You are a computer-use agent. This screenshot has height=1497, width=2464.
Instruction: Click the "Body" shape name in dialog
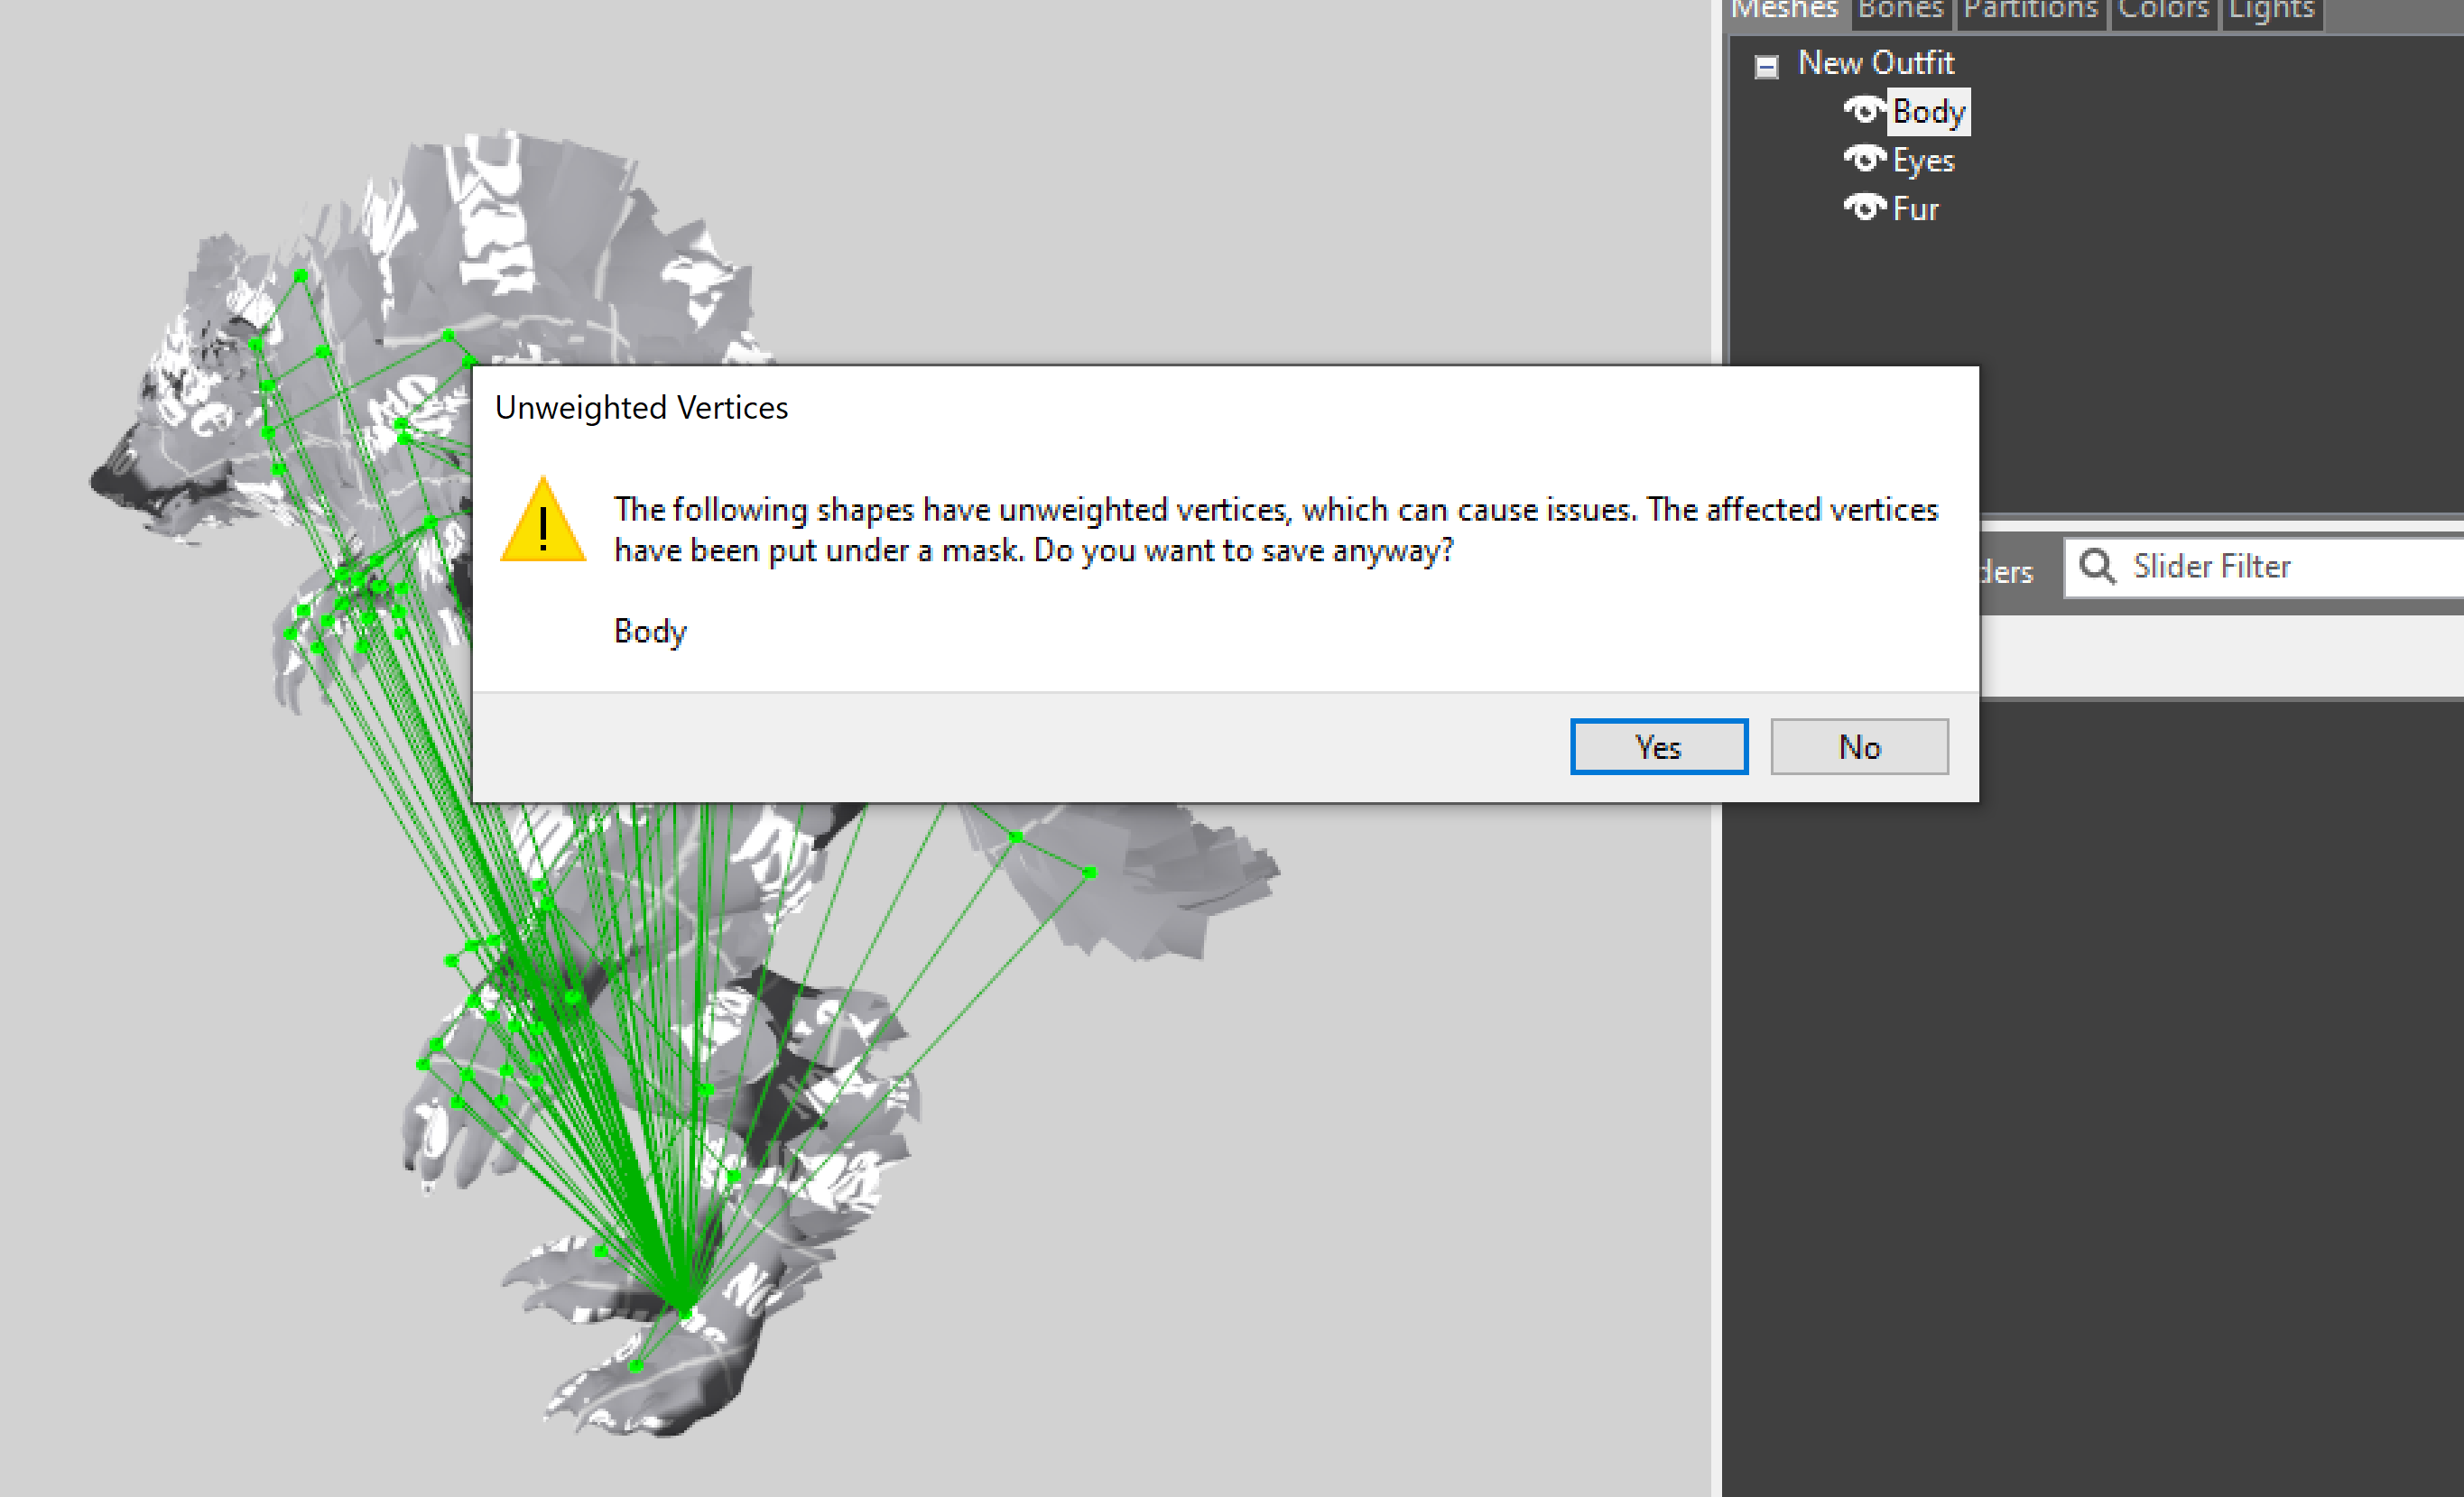[650, 632]
